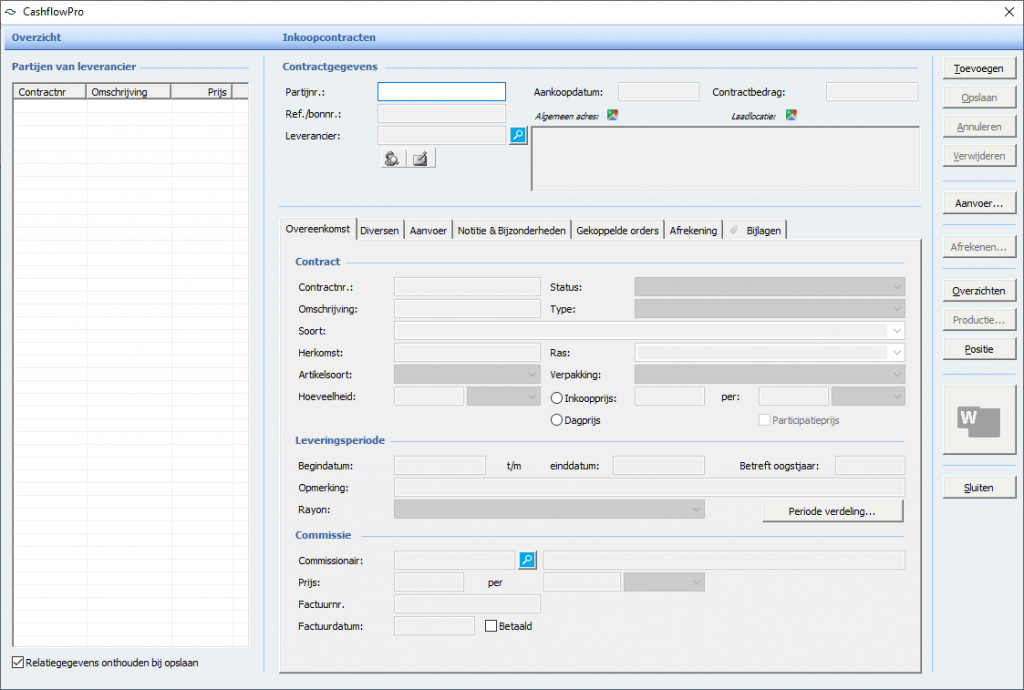Click the supplier contact person icon button
Viewport: 1024px width, 690px height.
tap(393, 158)
